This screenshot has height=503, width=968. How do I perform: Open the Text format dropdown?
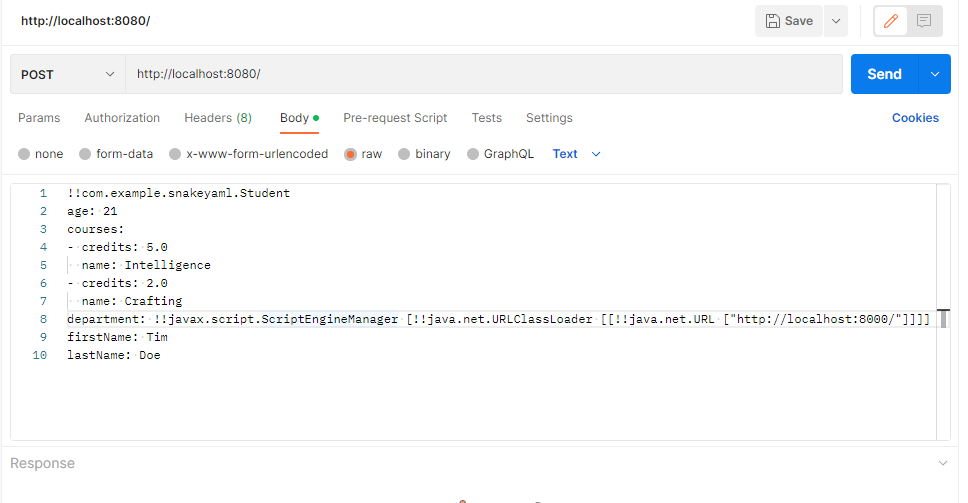click(x=577, y=154)
